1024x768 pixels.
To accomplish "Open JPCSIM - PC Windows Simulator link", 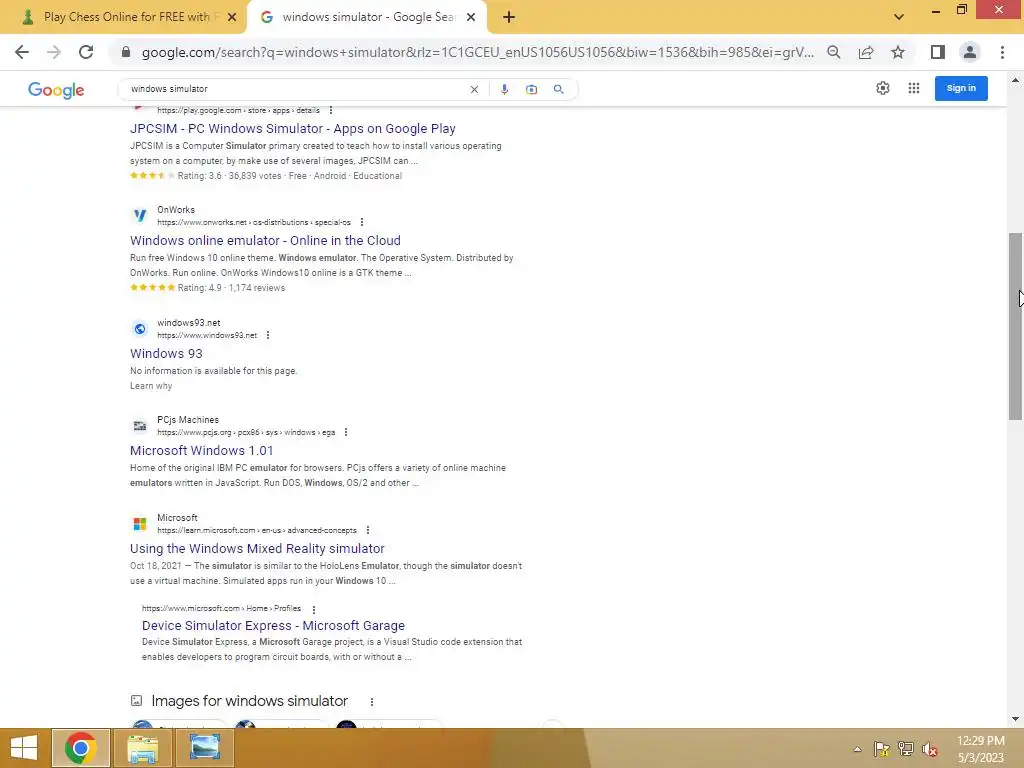I will tap(293, 129).
